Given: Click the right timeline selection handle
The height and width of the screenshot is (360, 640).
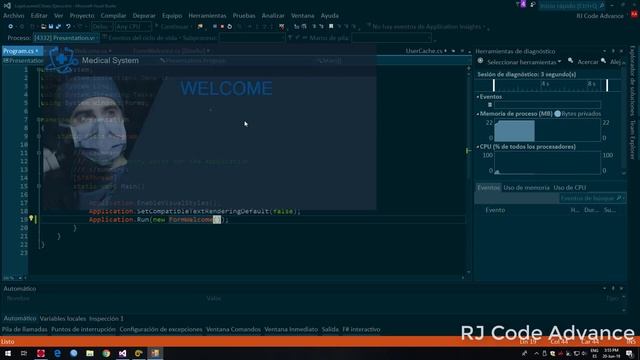Looking at the screenshot, I should tap(607, 85).
